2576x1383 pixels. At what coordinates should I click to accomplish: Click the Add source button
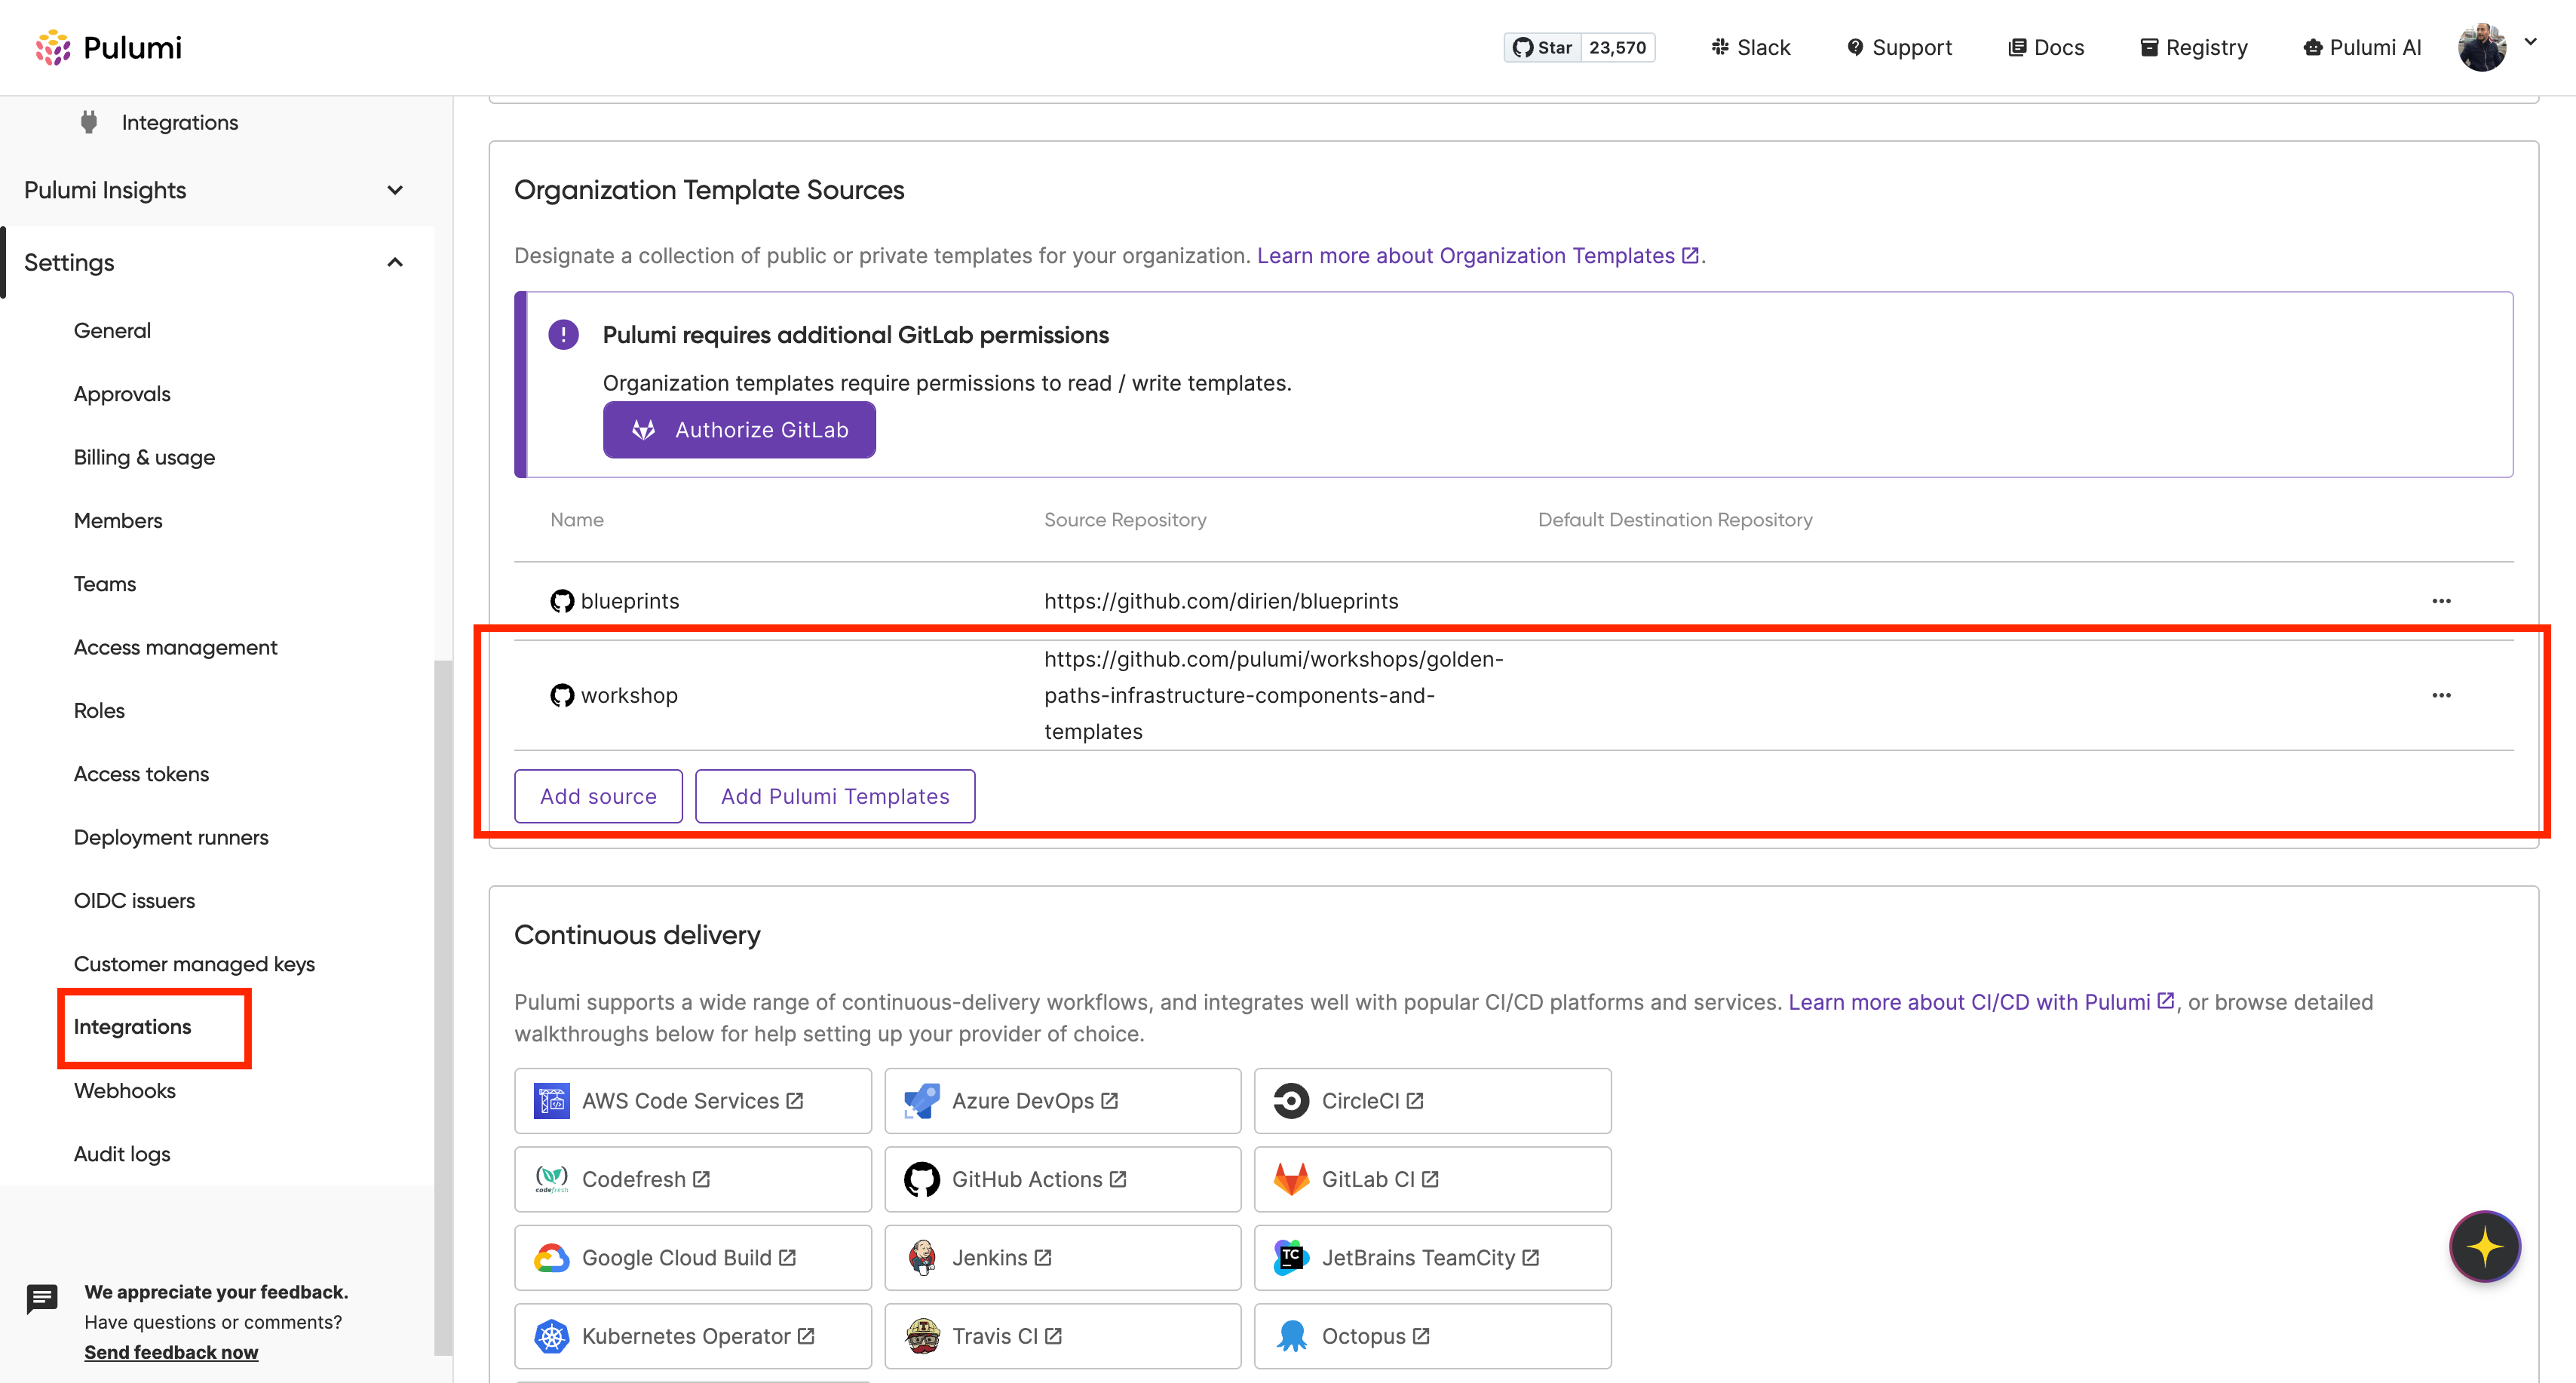pyautogui.click(x=598, y=796)
